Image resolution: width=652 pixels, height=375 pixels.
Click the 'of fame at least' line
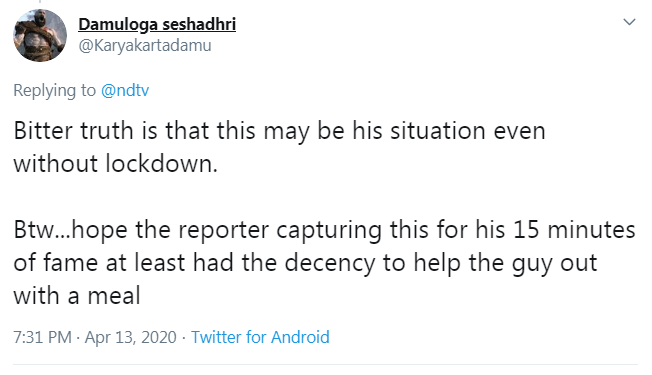click(305, 263)
